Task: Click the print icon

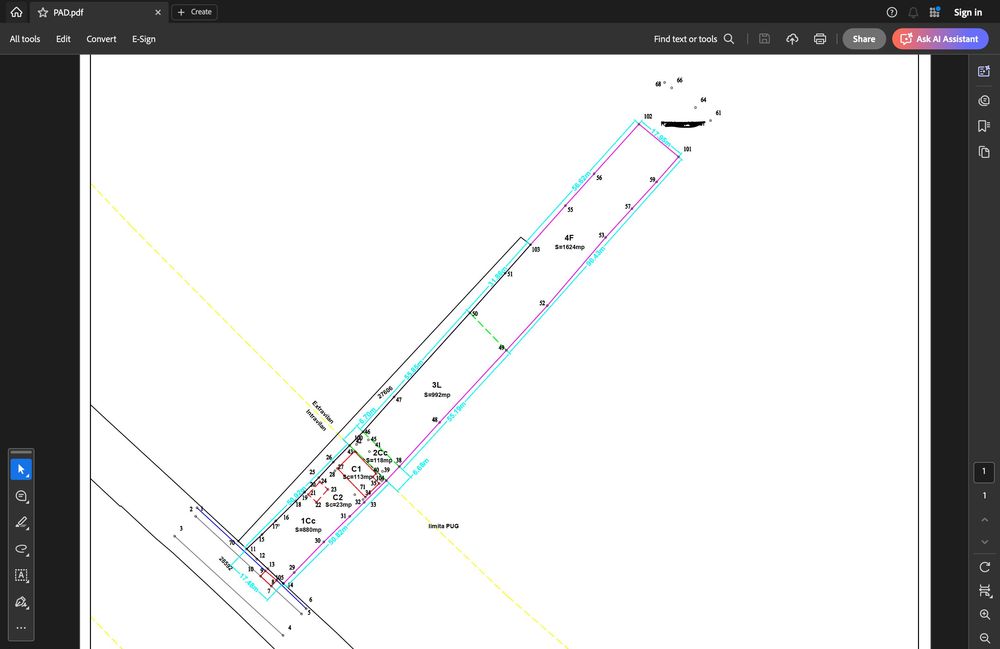Action: [x=820, y=39]
